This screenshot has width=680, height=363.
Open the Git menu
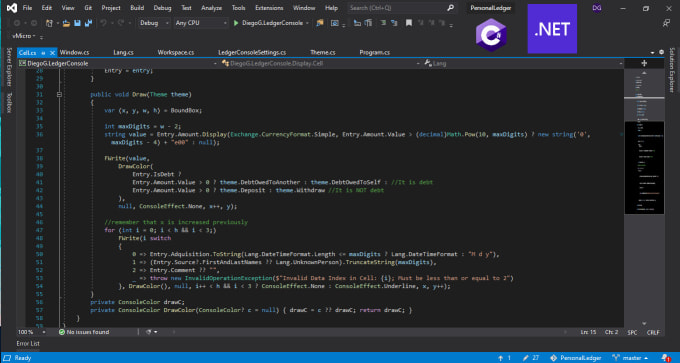coord(88,8)
